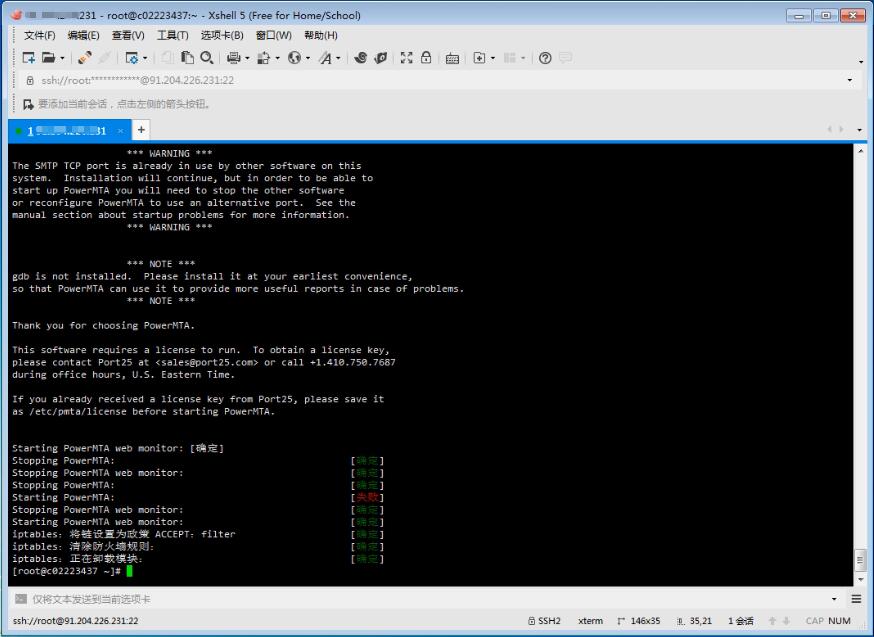Open the 查看(V) menu

[128, 35]
